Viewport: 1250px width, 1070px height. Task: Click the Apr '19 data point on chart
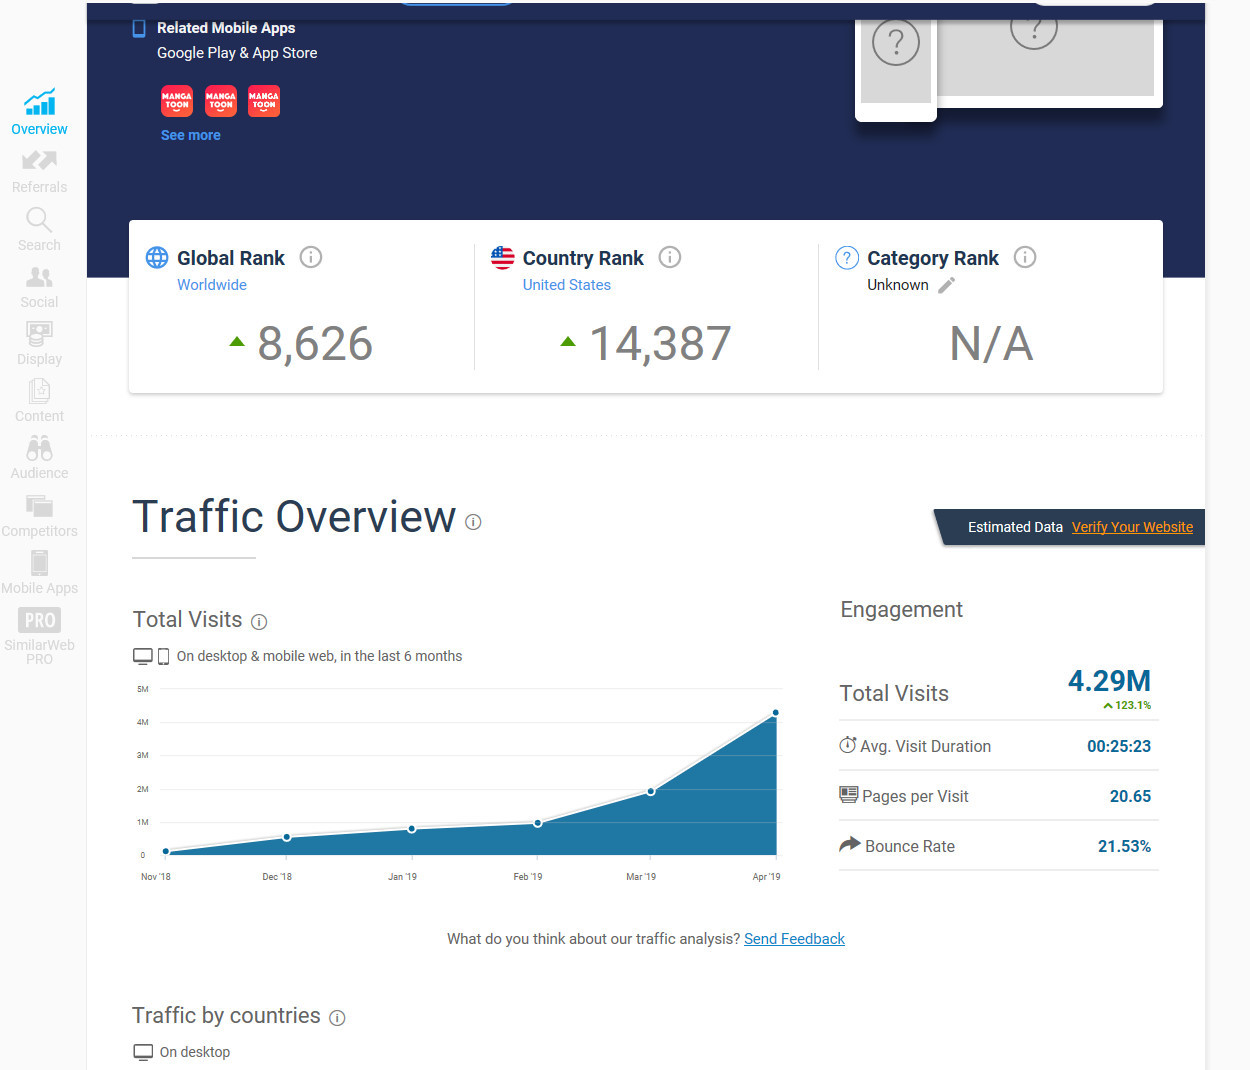(x=775, y=713)
